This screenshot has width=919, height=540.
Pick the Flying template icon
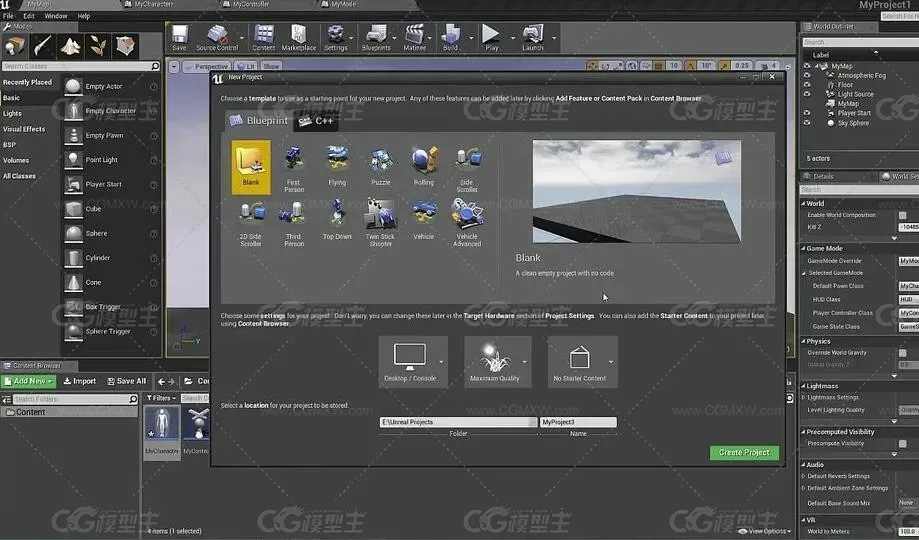click(337, 166)
